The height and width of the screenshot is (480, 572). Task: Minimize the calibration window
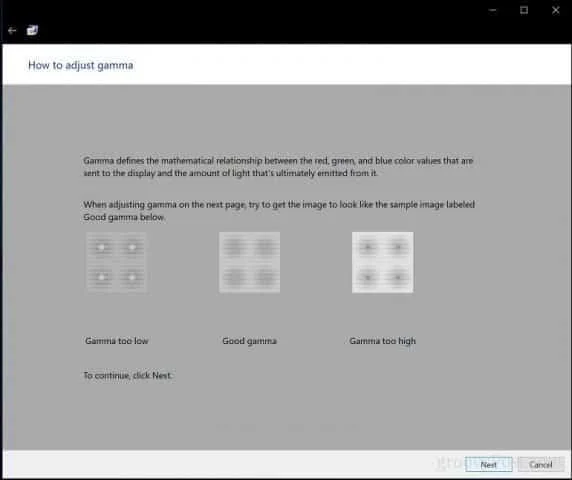pos(492,10)
